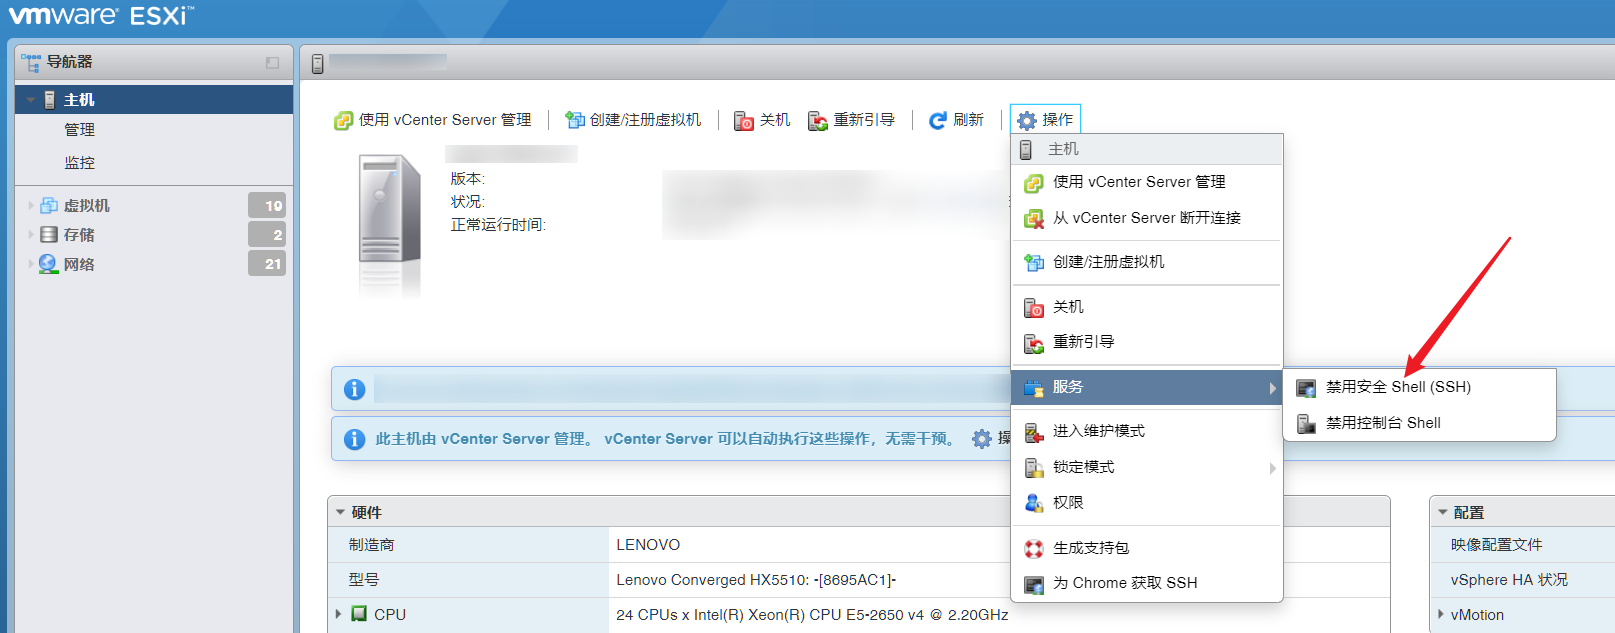Select 创建/注册虚拟机 in the dropdown menu
The image size is (1615, 633).
point(1147,262)
